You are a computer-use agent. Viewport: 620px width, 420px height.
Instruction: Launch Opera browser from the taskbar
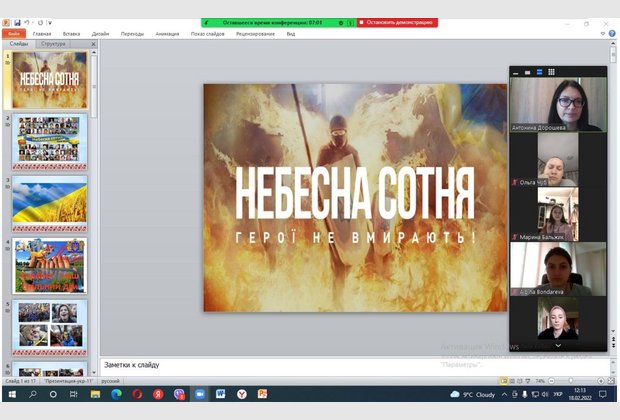click(137, 395)
